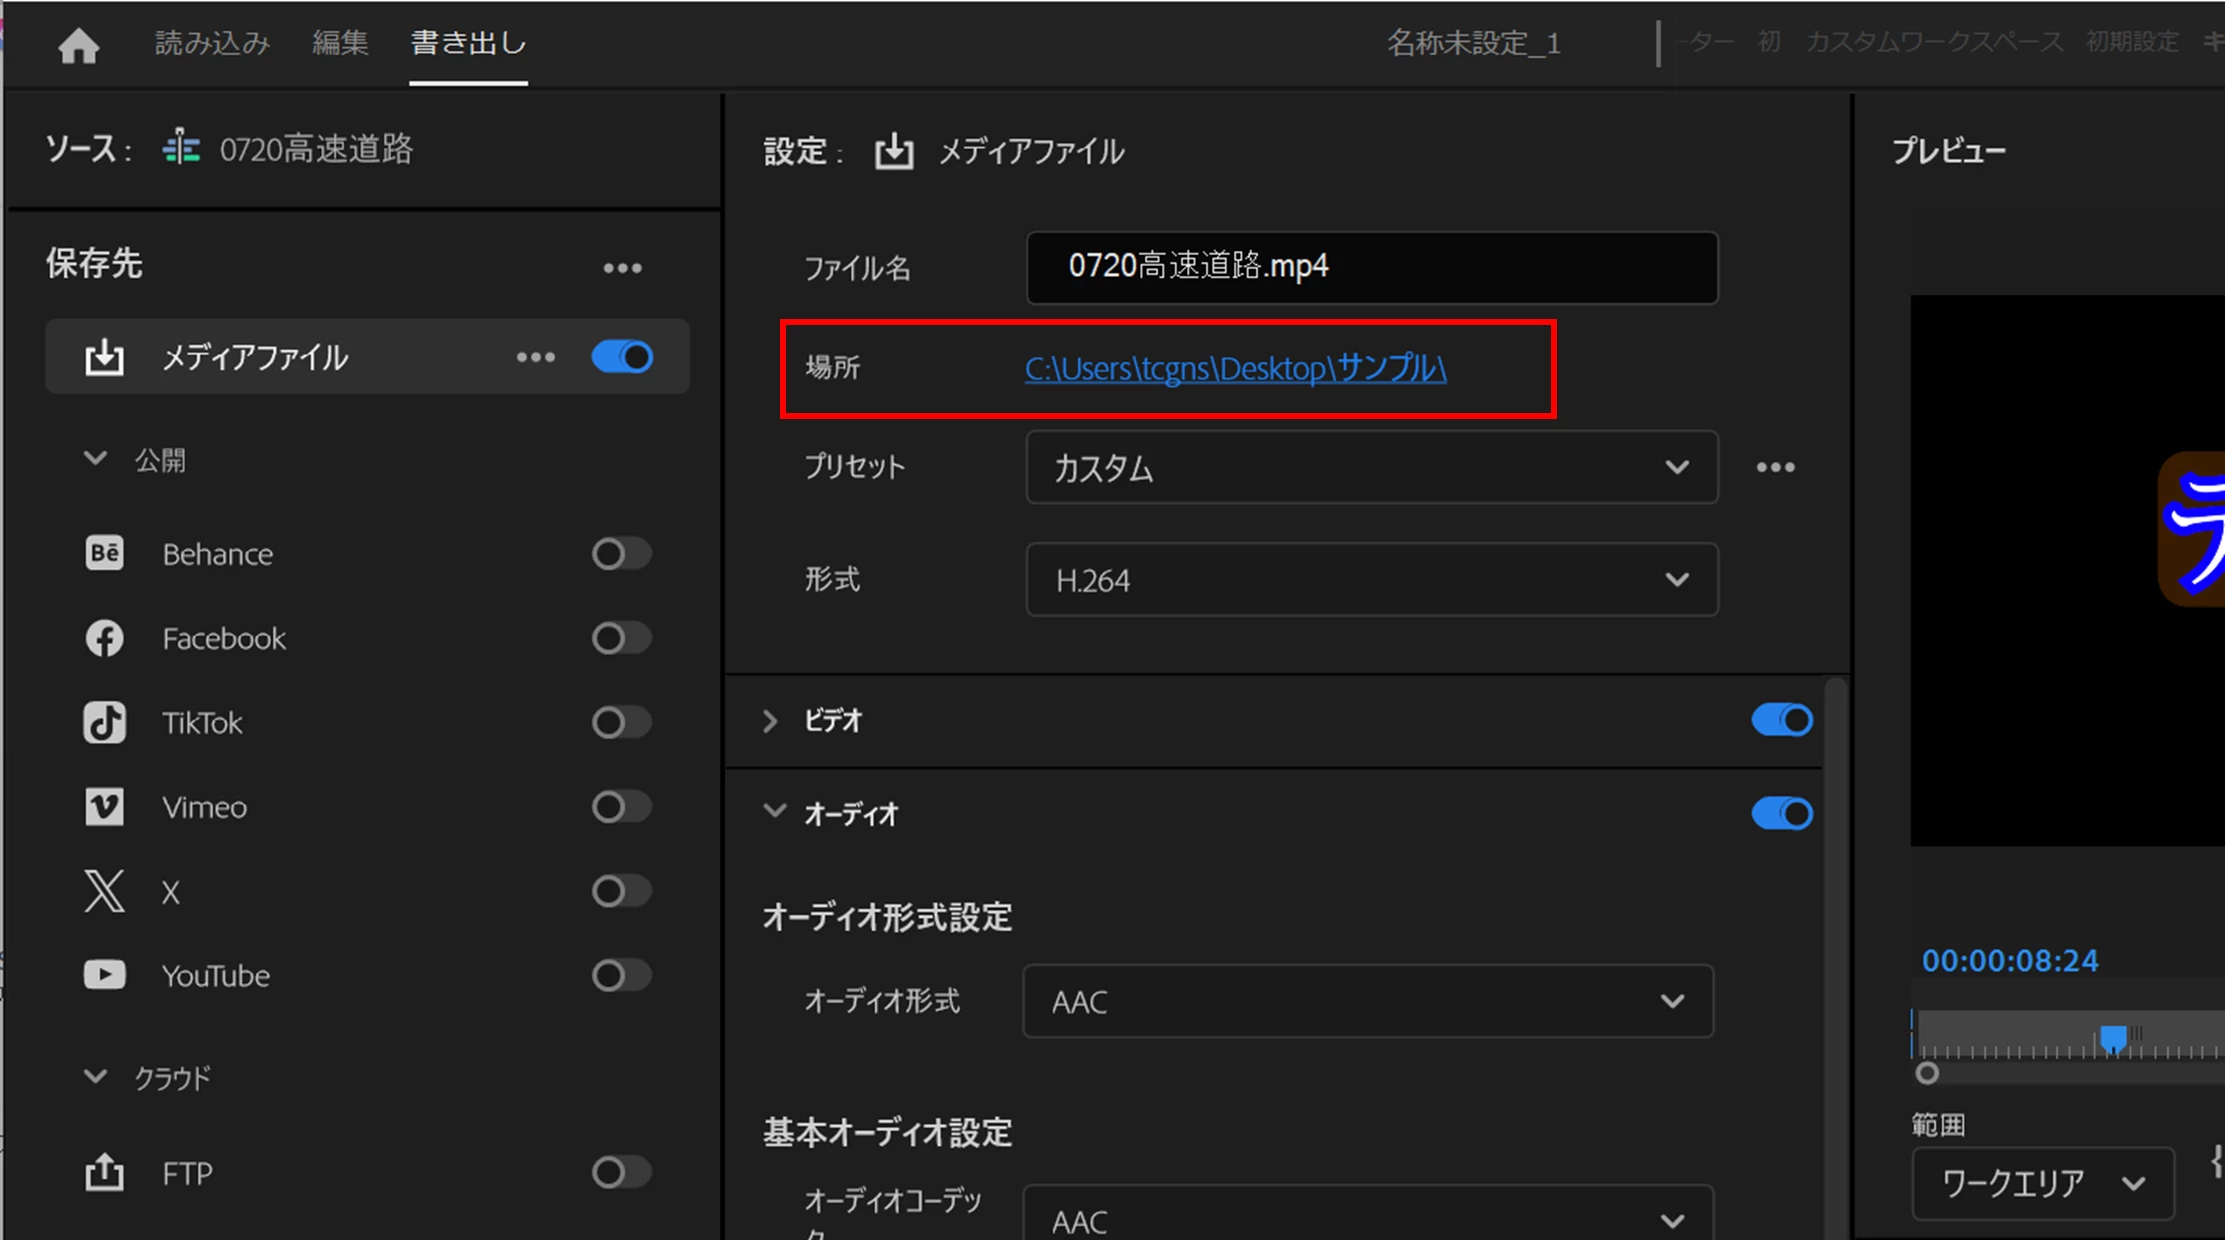Switch to the 読み込み tab
The height and width of the screenshot is (1240, 2225).
212,43
